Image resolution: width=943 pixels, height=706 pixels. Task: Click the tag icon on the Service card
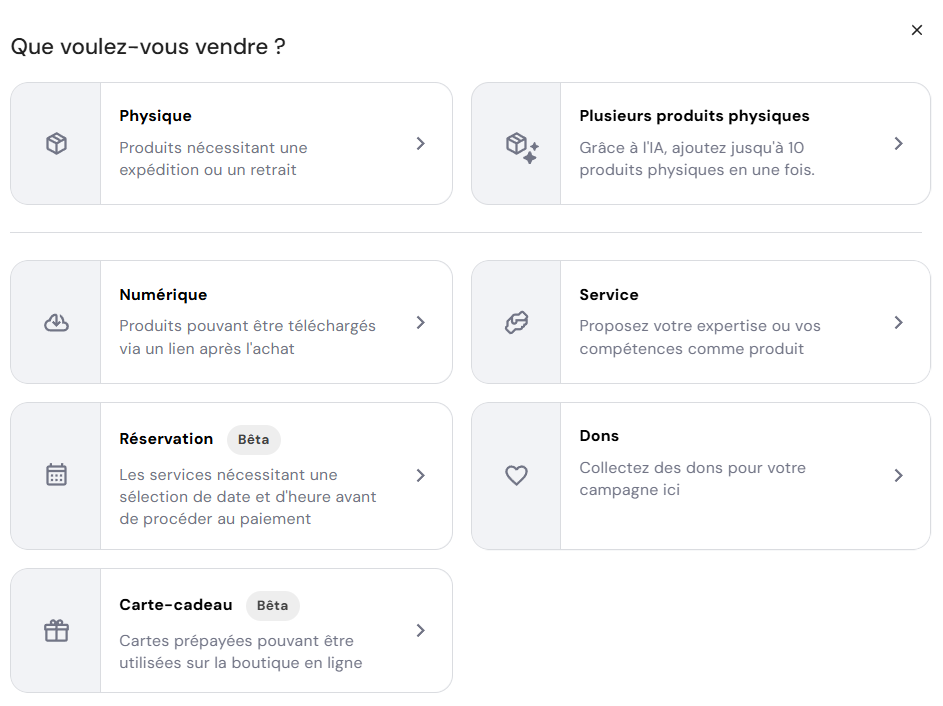[516, 322]
